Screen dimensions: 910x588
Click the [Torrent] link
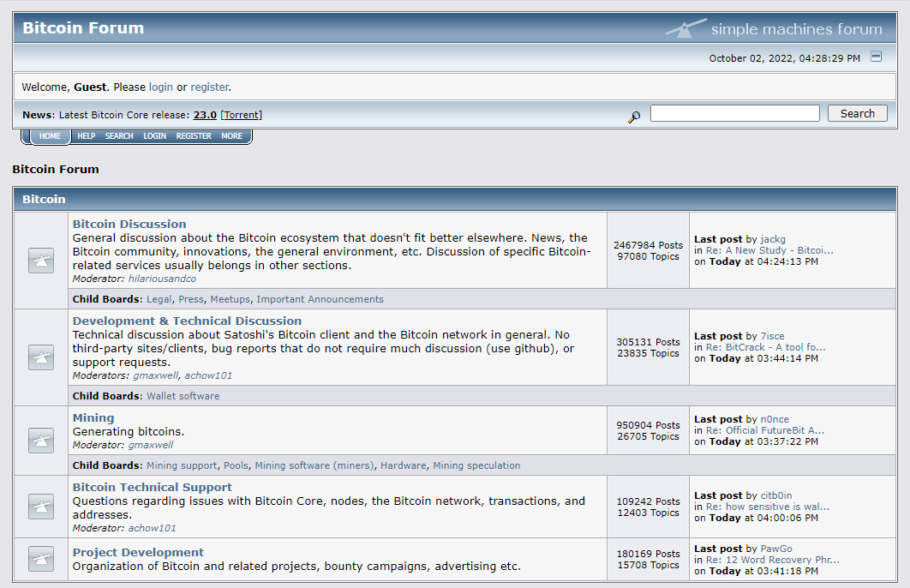241,115
